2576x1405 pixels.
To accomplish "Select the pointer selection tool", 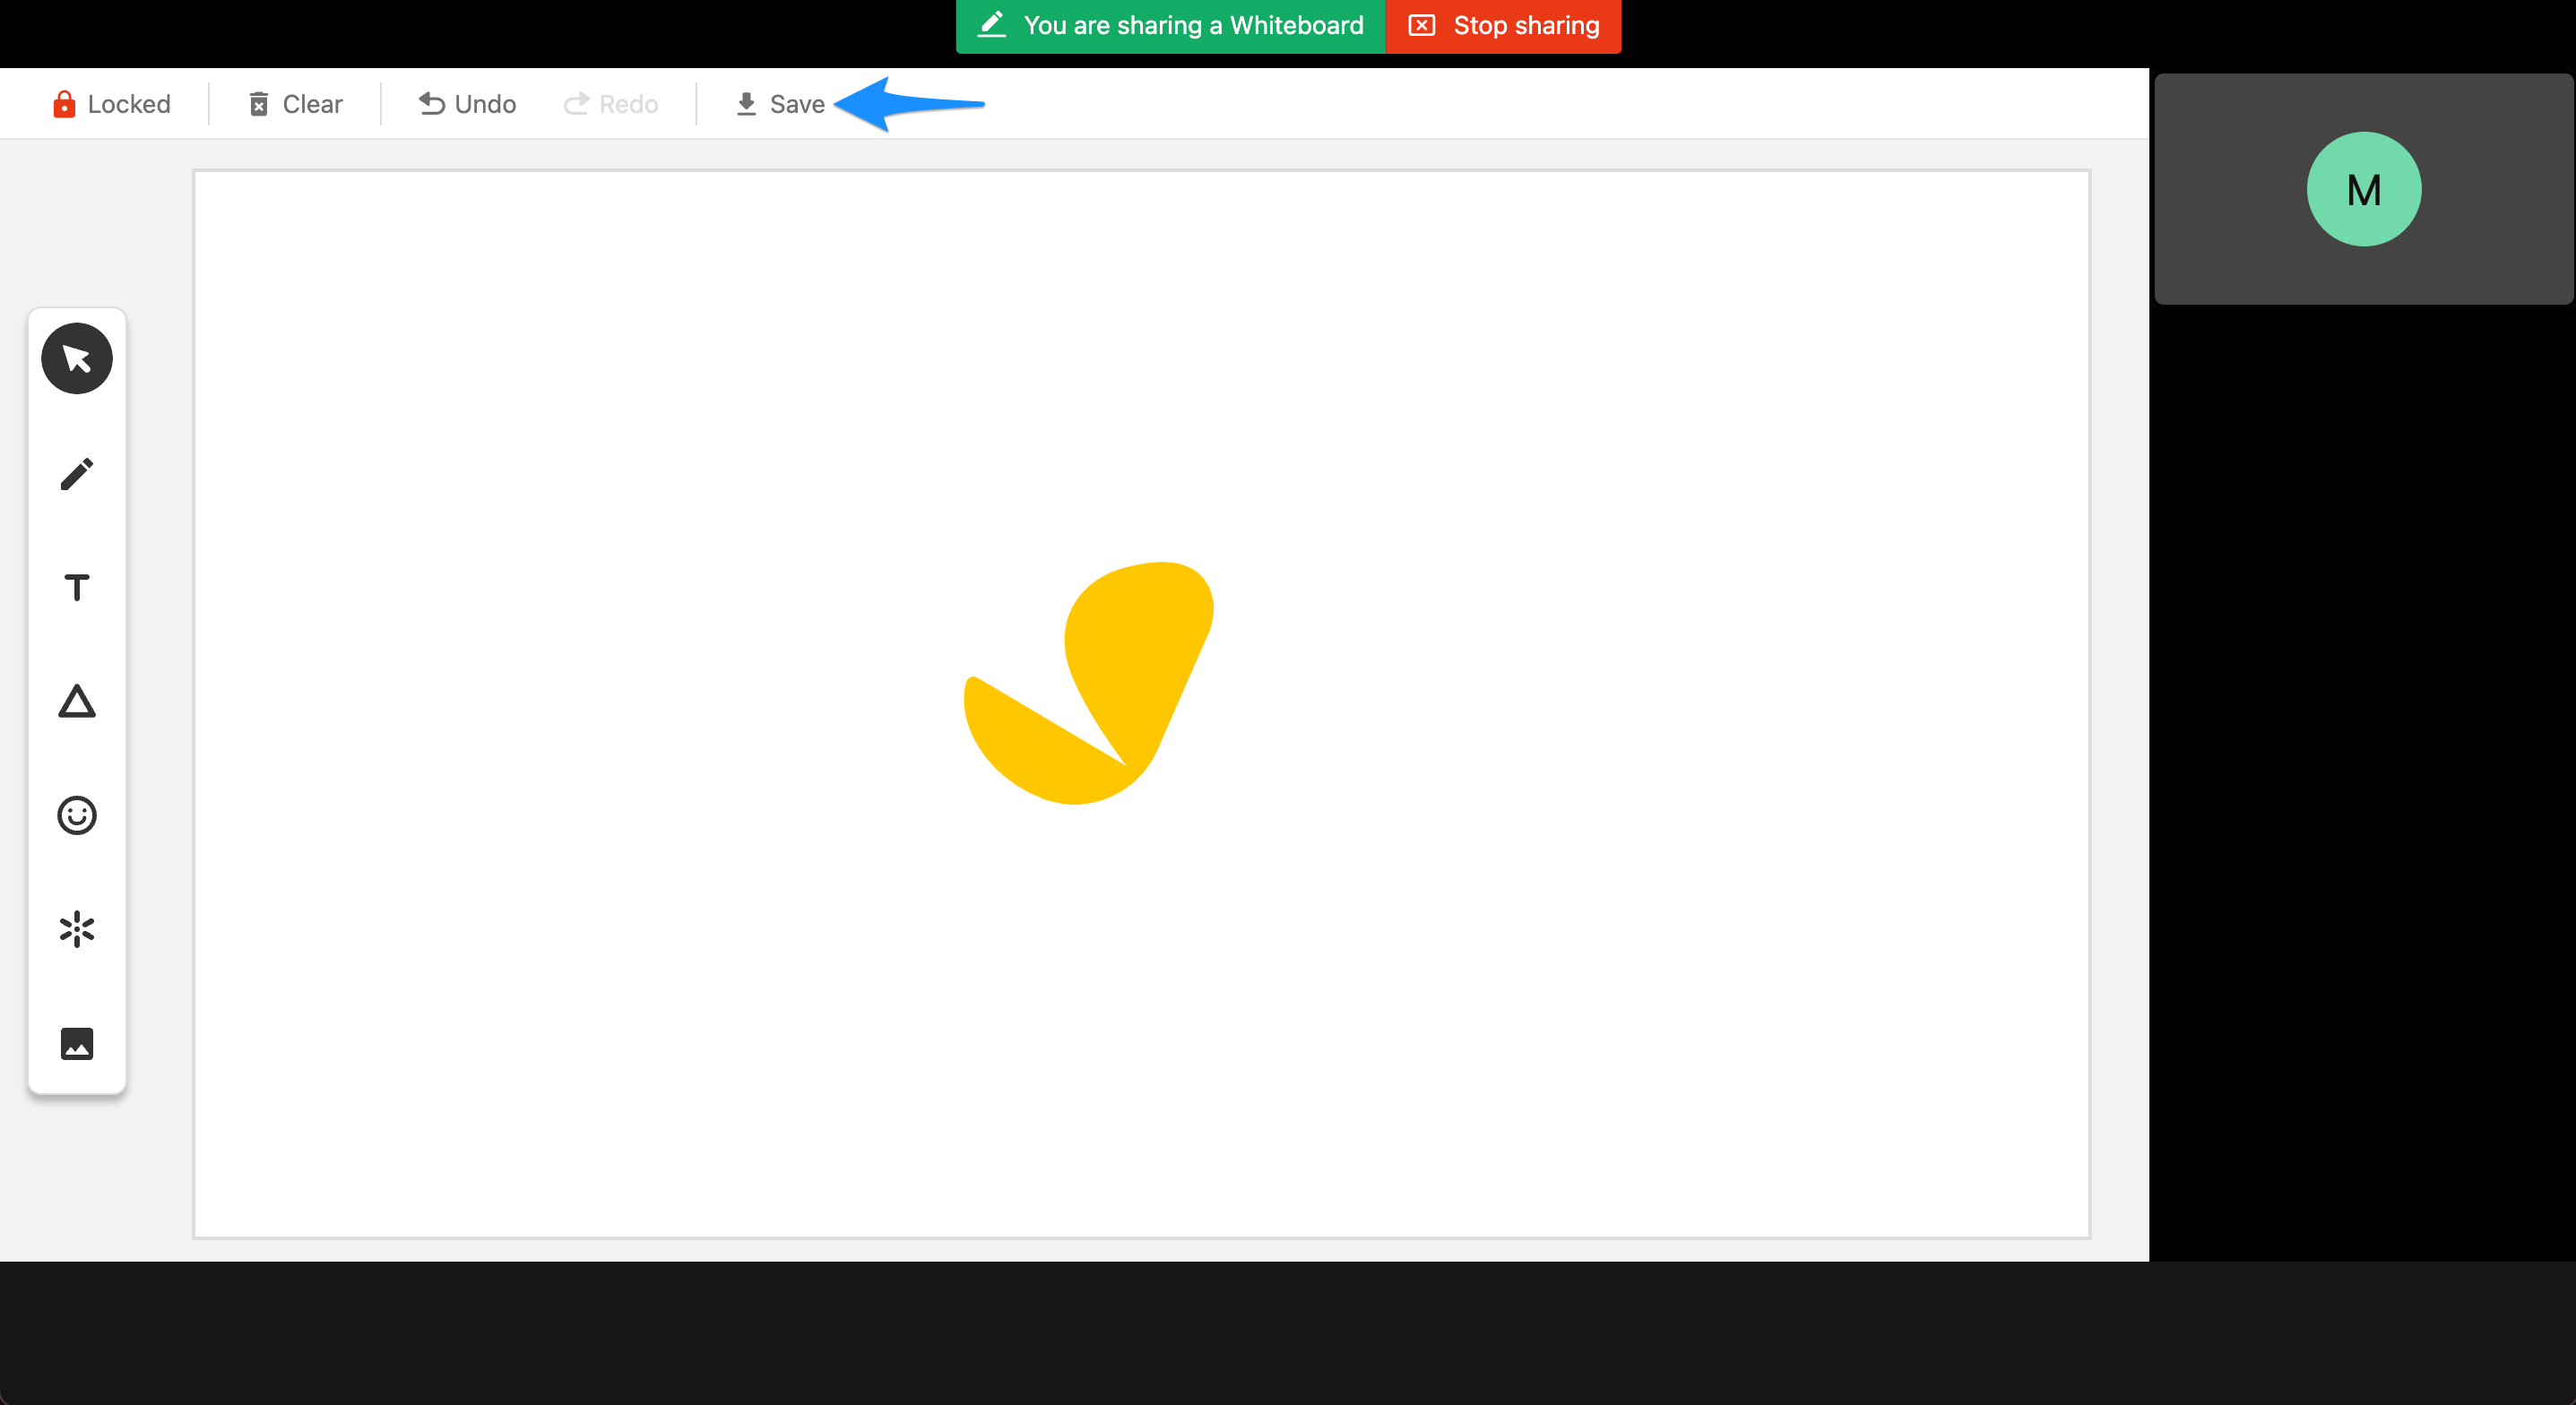I will click(76, 357).
